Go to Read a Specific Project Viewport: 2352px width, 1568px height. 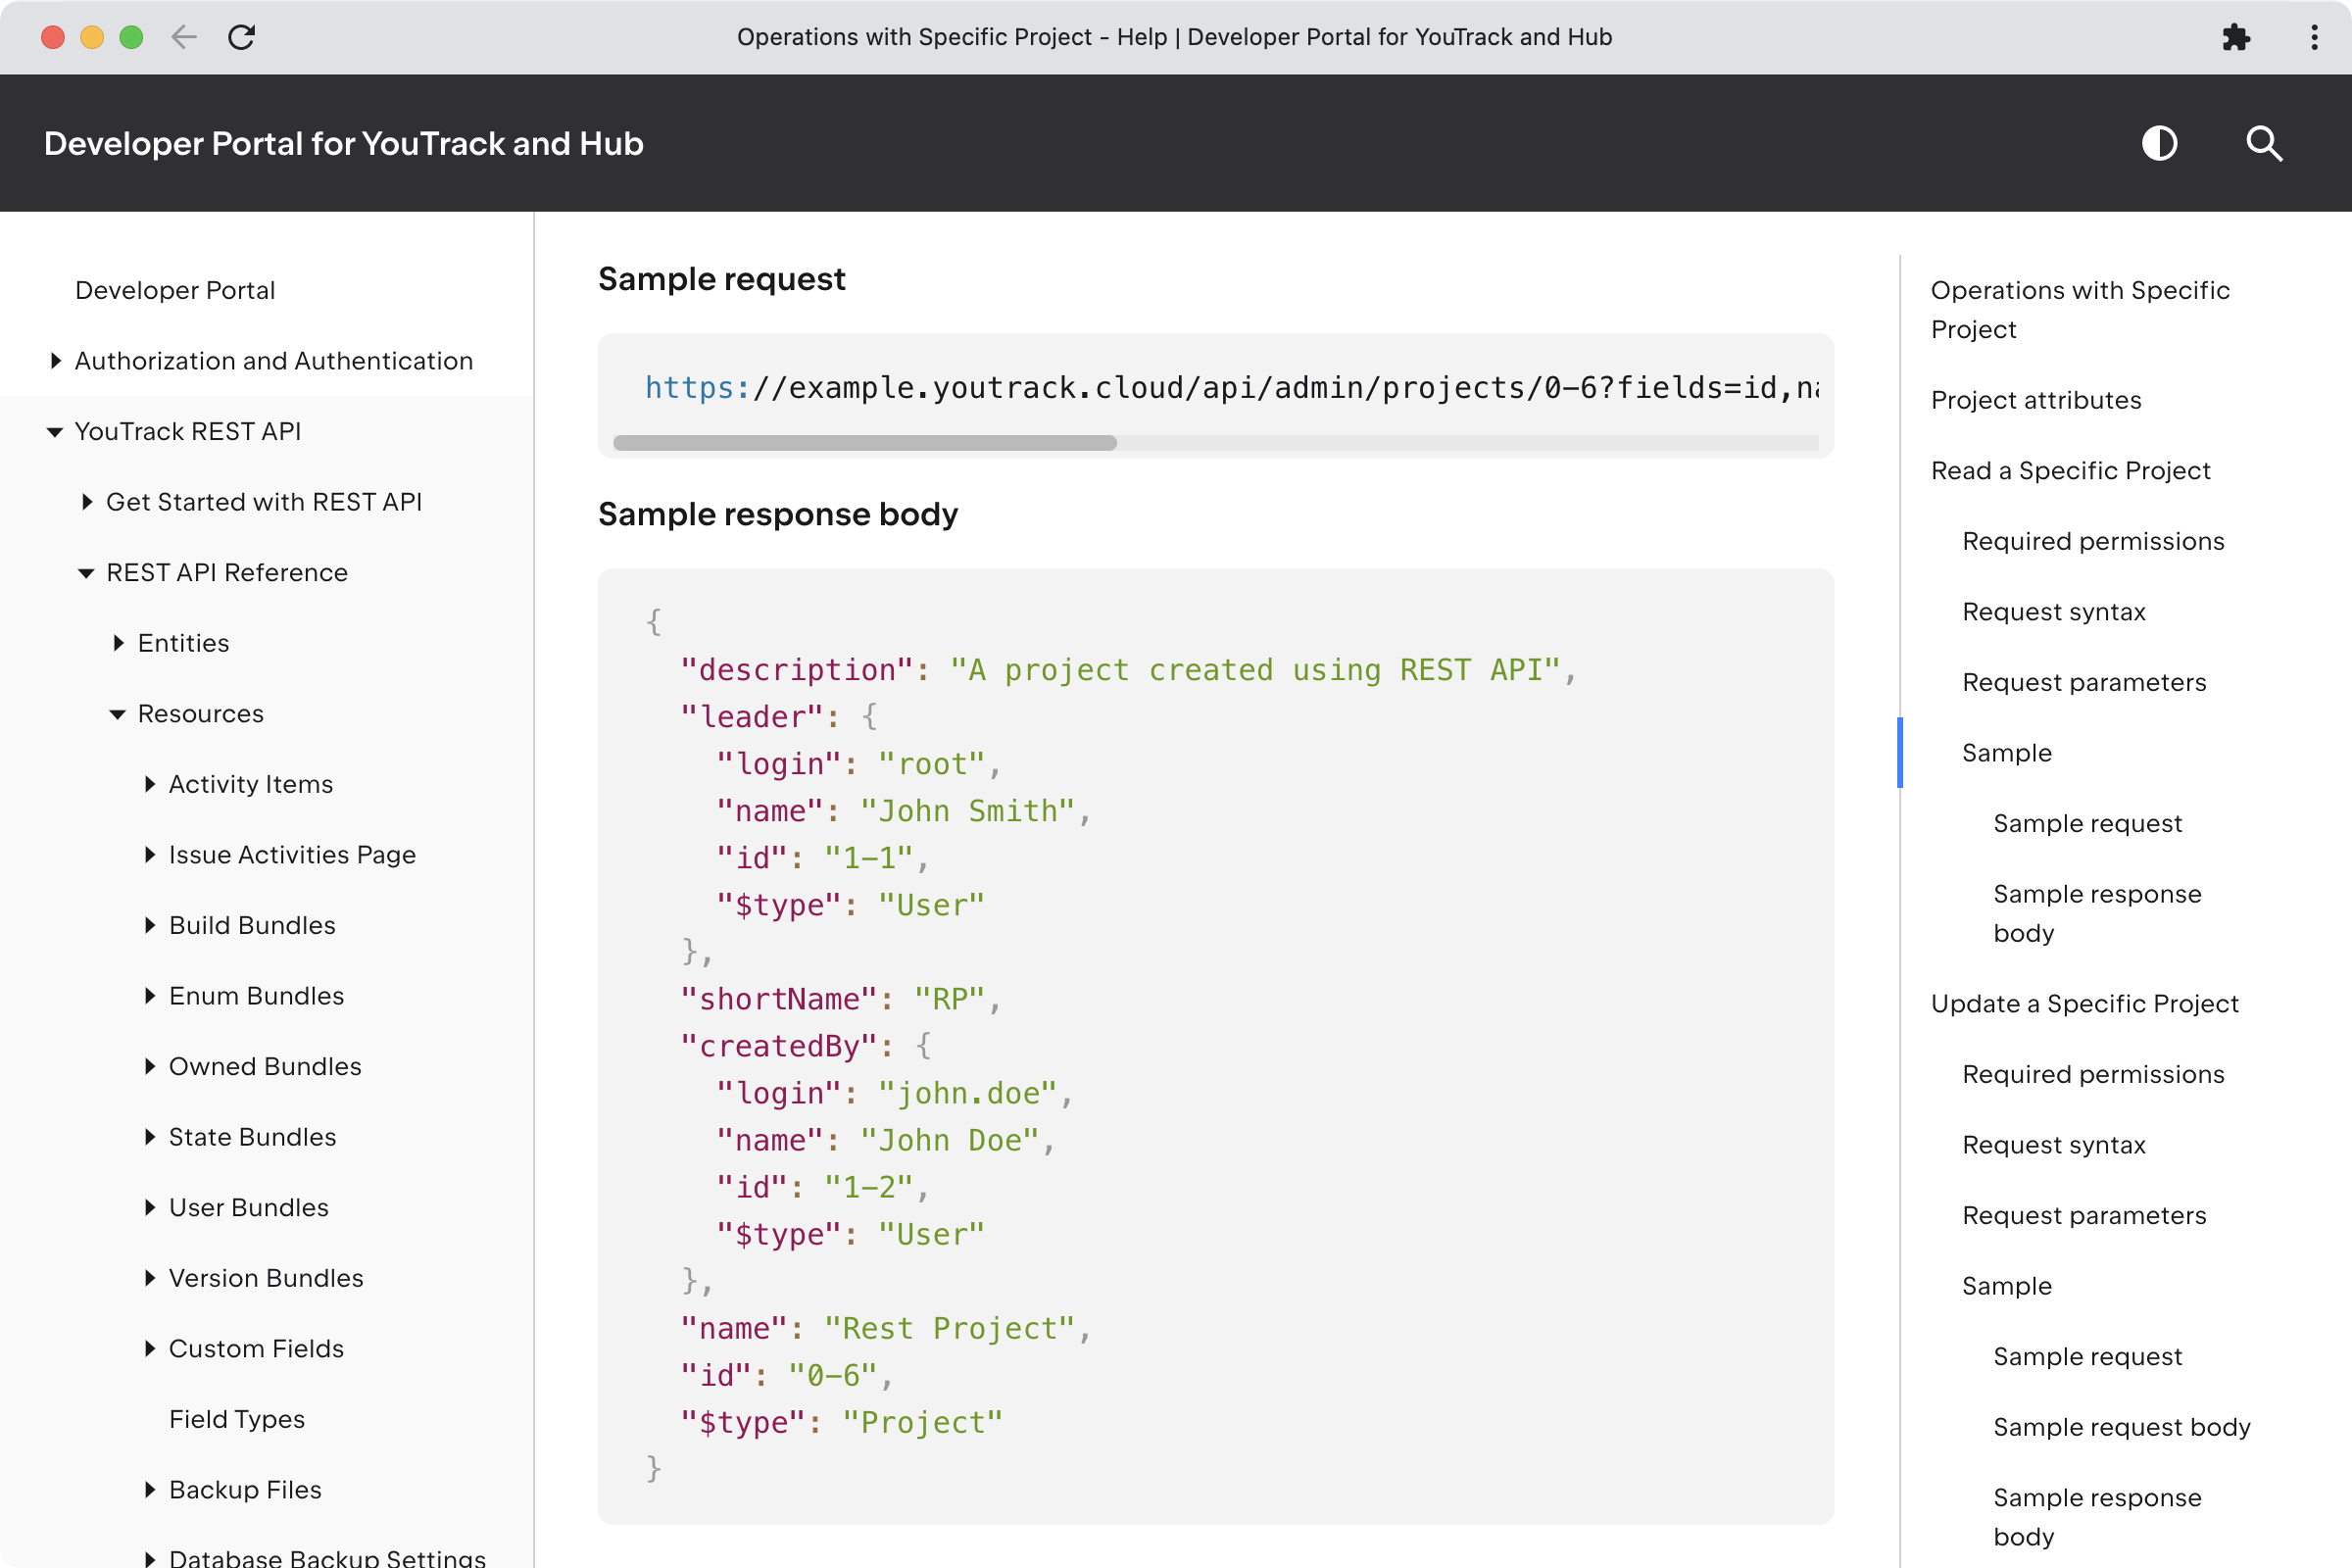click(x=2070, y=470)
